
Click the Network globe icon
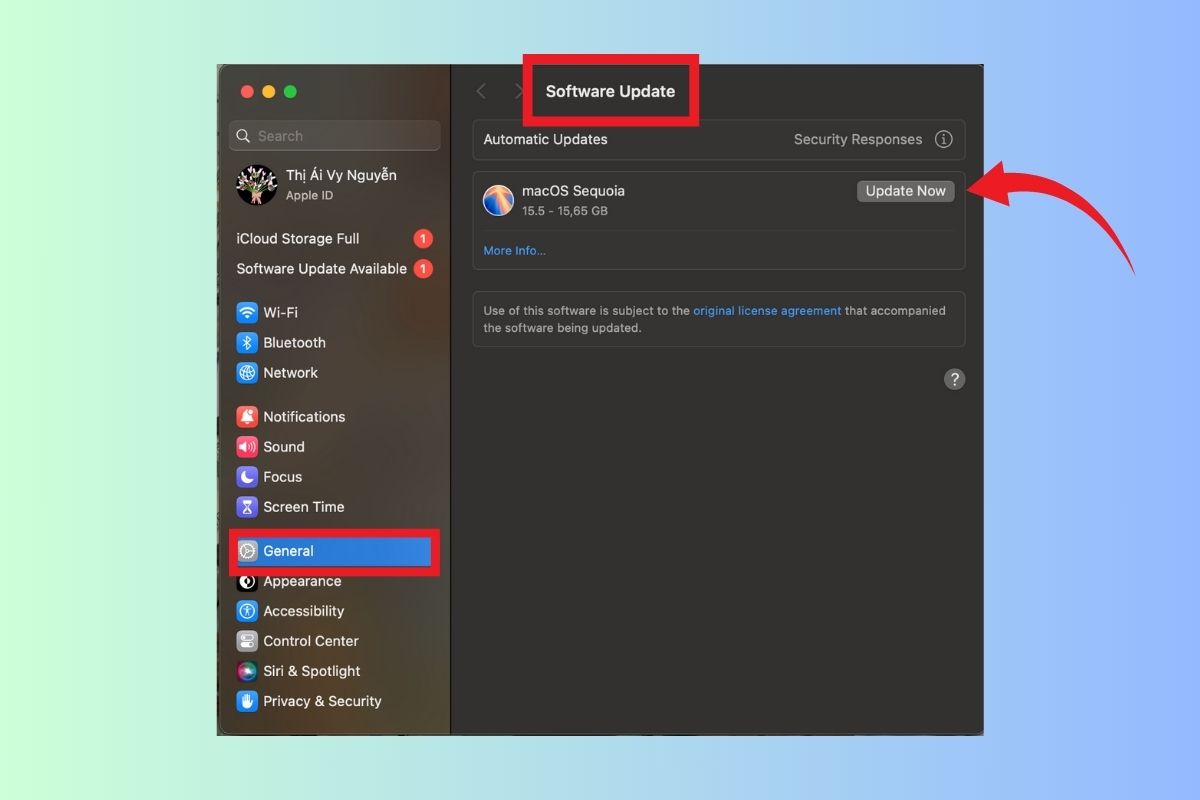tap(247, 373)
